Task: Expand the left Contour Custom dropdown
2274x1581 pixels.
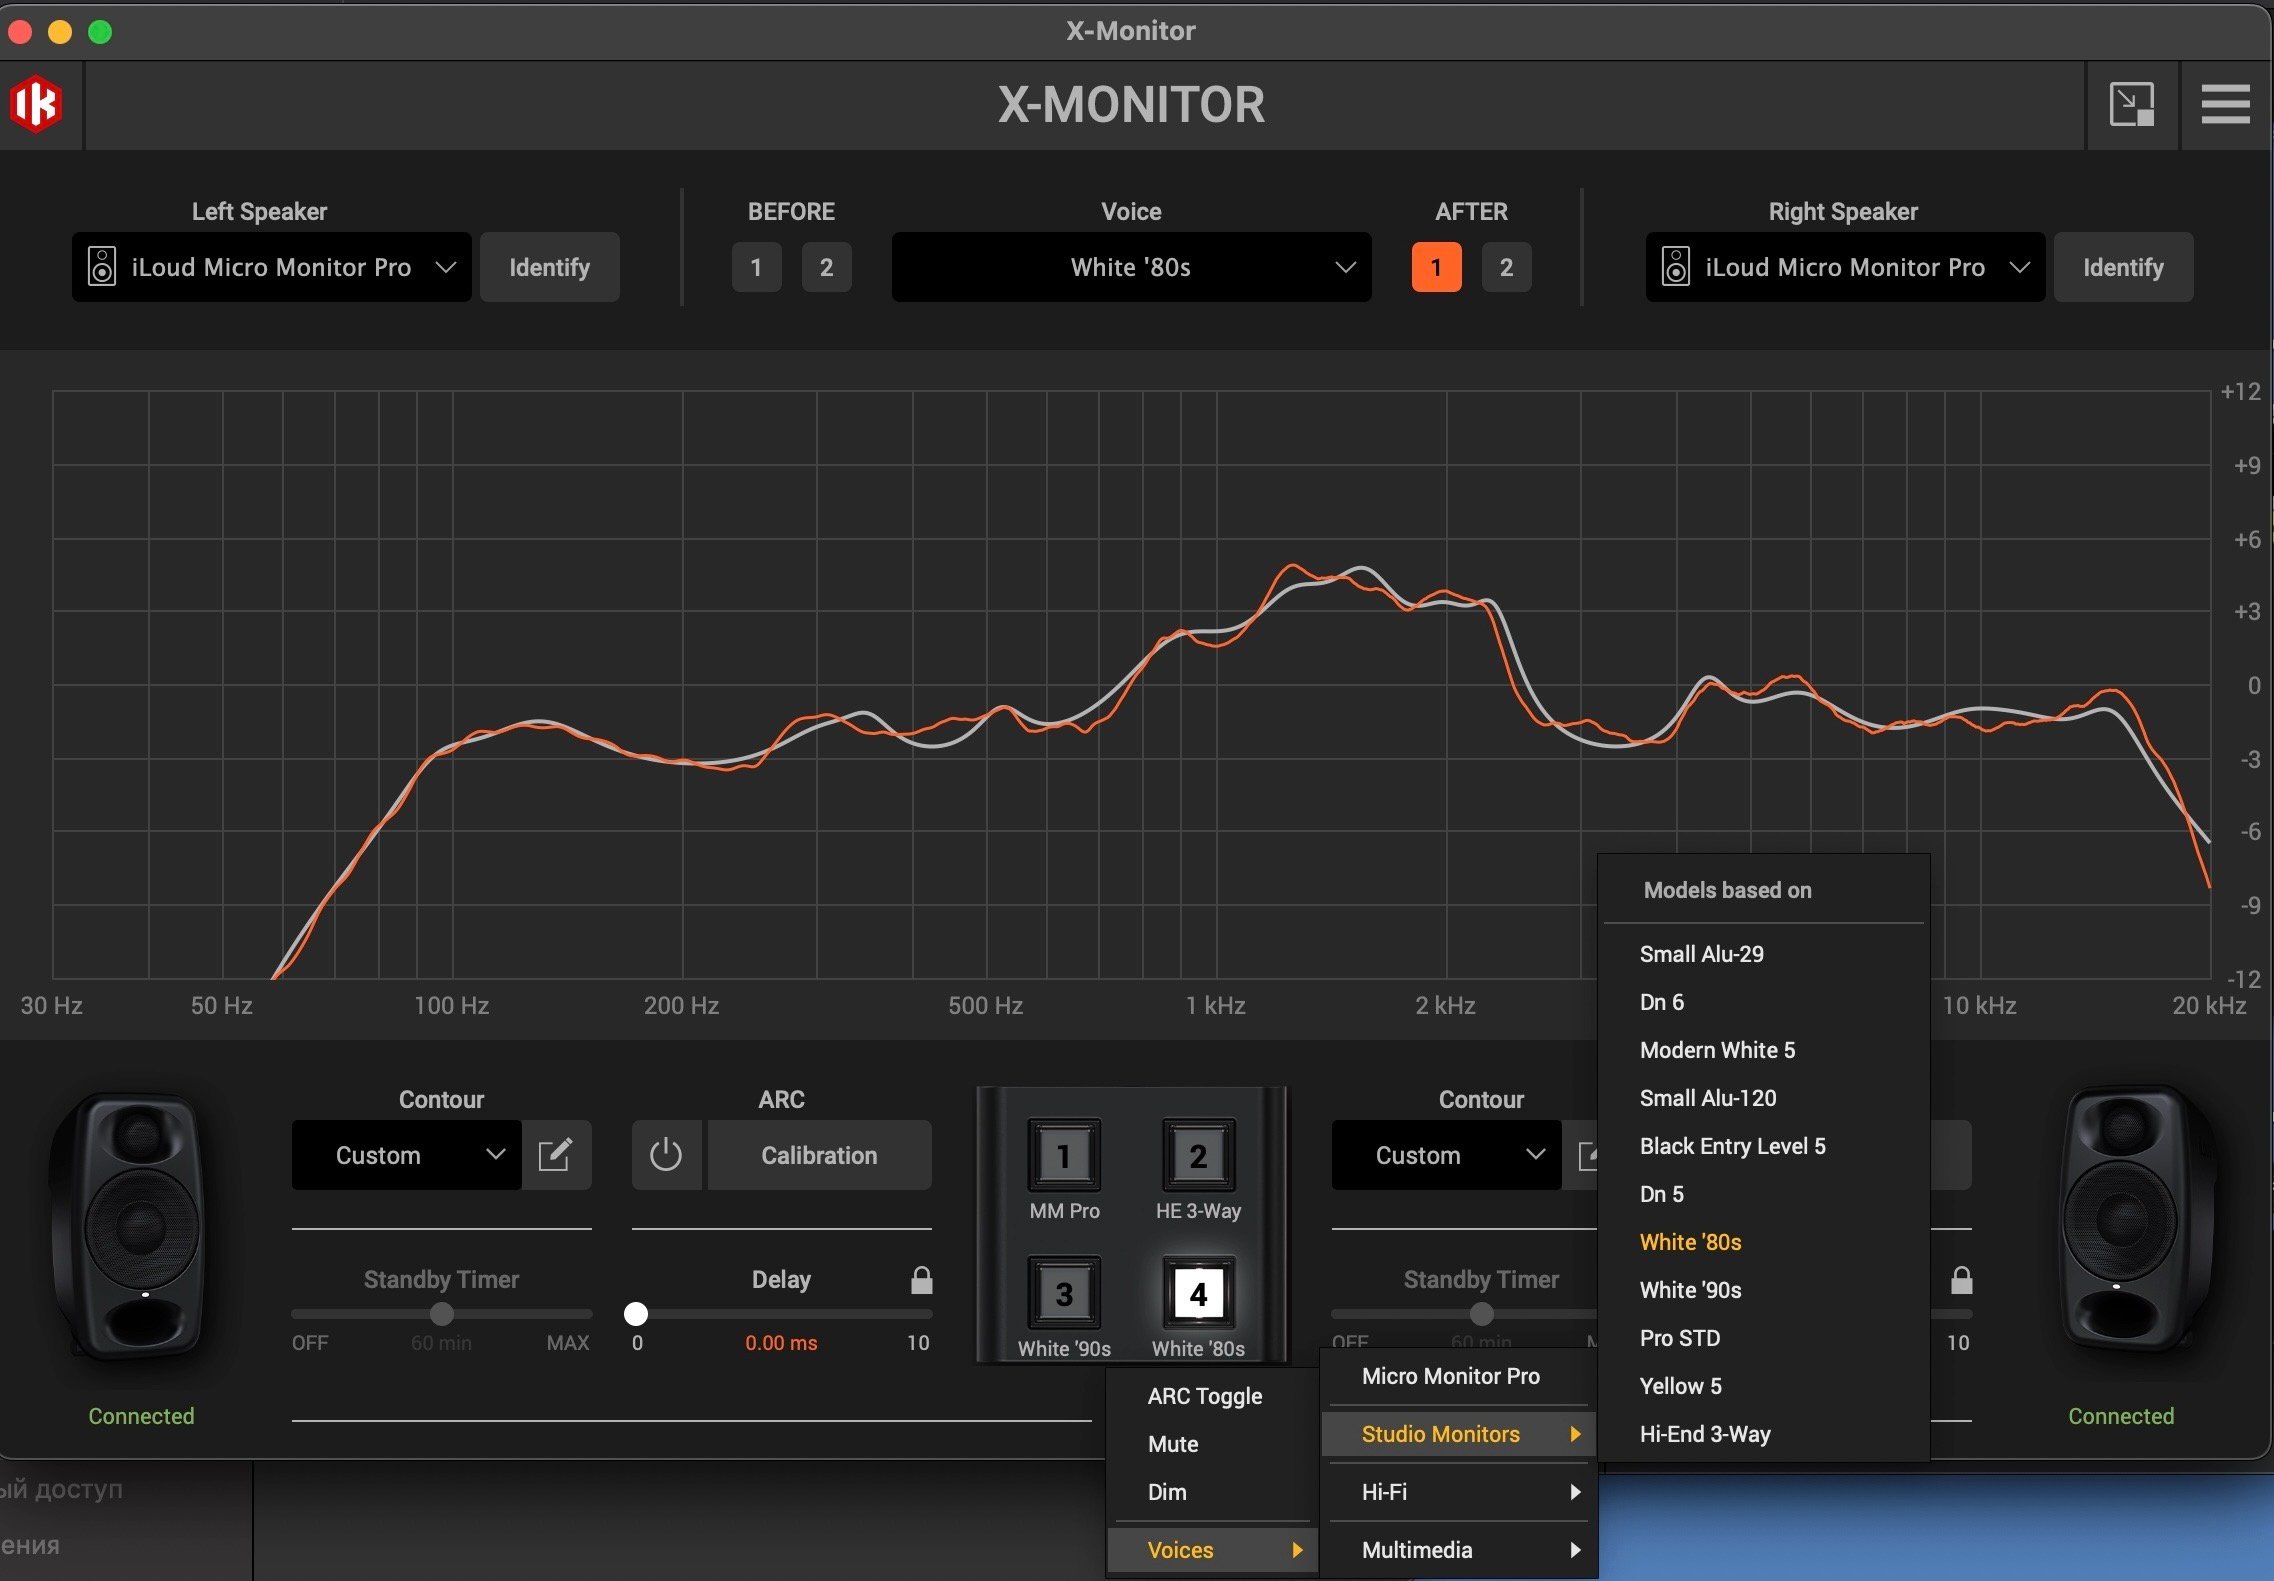Action: tap(406, 1155)
